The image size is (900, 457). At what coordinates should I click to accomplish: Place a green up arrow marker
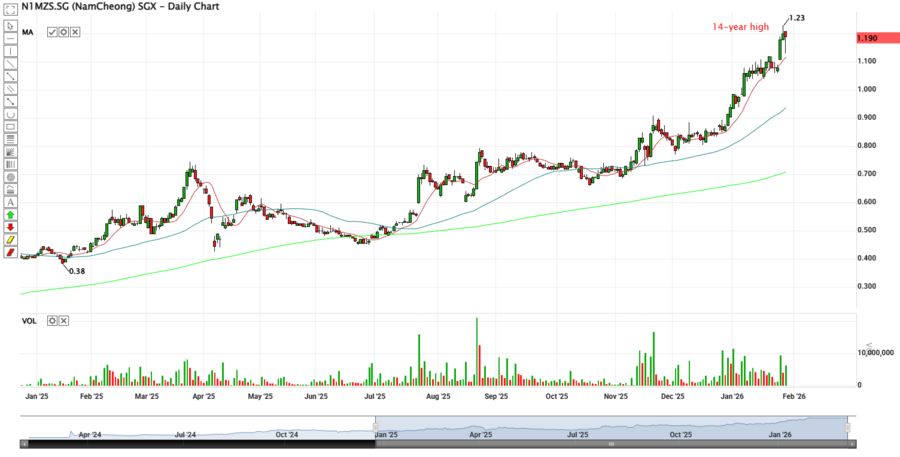click(x=10, y=215)
